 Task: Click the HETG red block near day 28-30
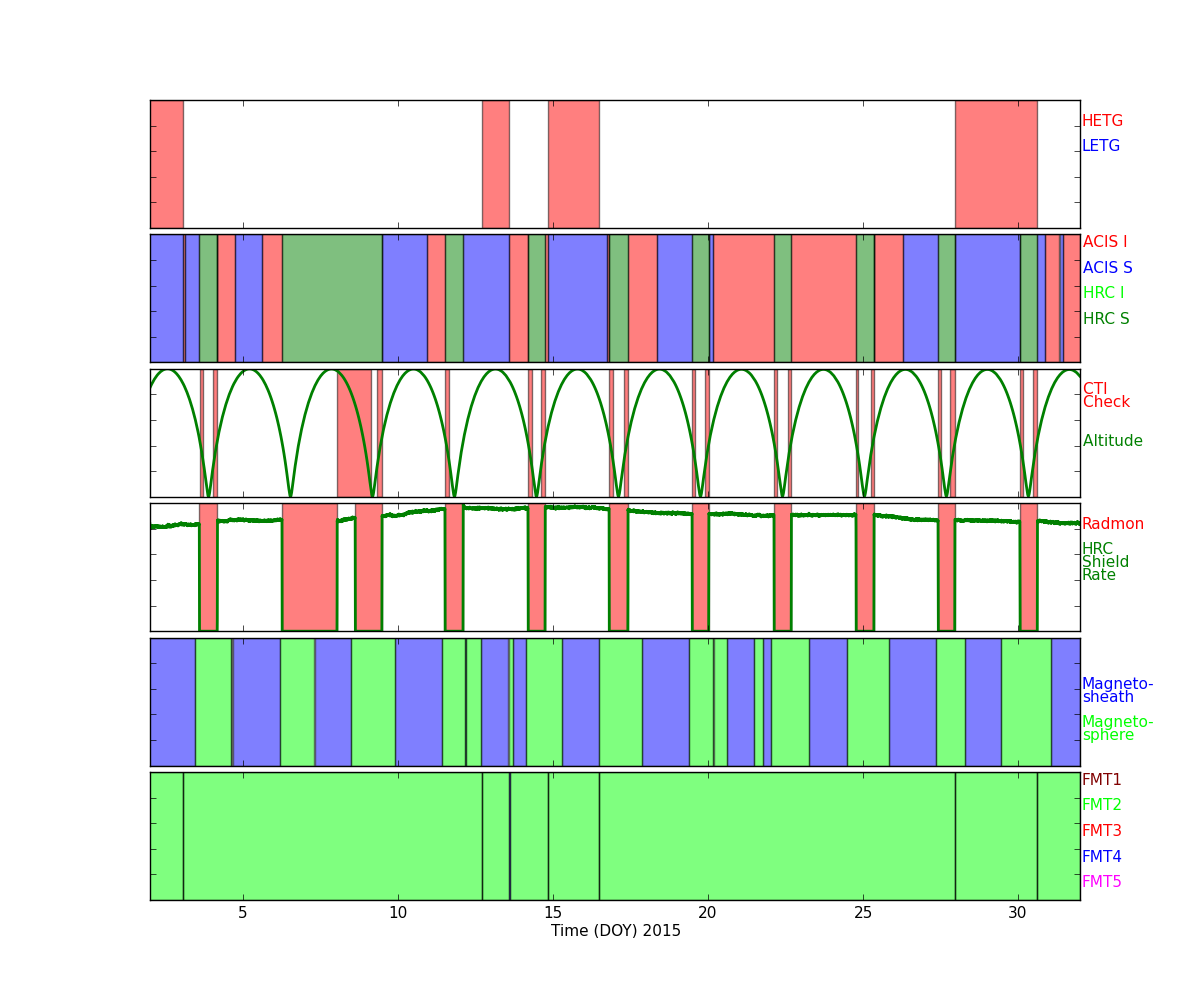996,164
